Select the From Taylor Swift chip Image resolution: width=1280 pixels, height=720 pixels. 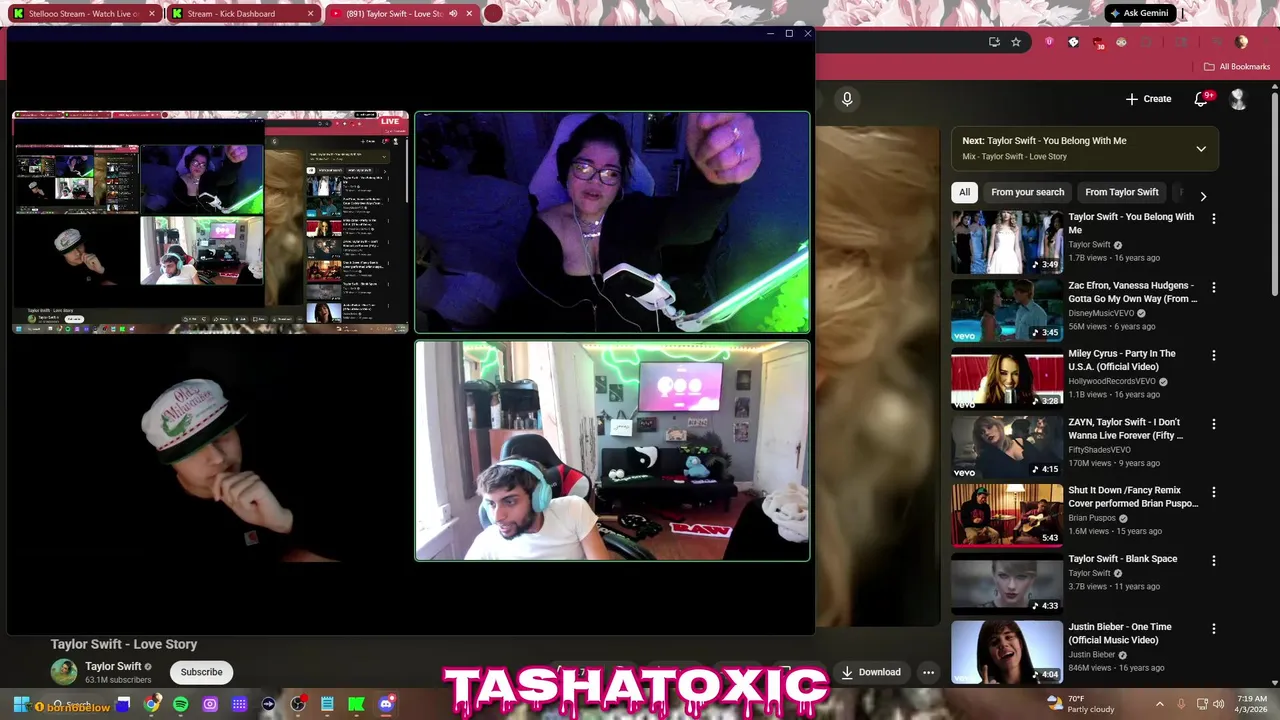point(1121,192)
